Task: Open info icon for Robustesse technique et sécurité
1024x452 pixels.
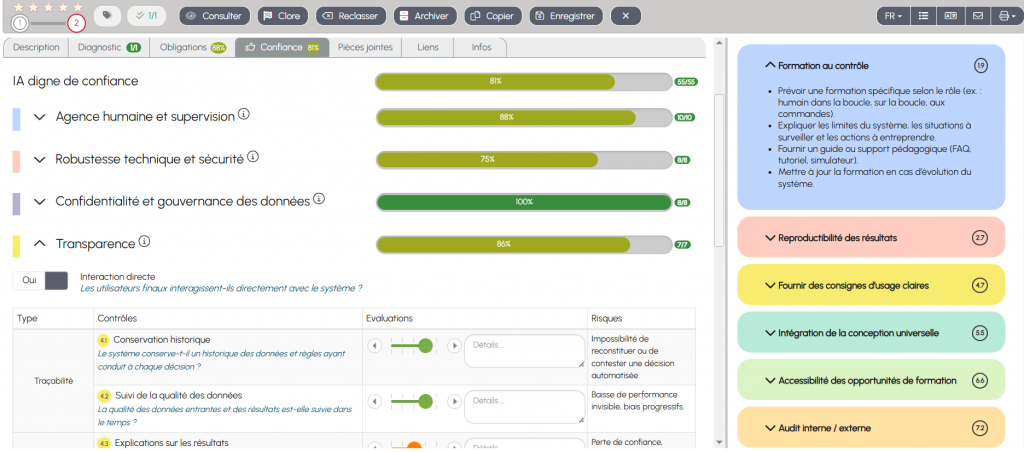Action: 253,157
